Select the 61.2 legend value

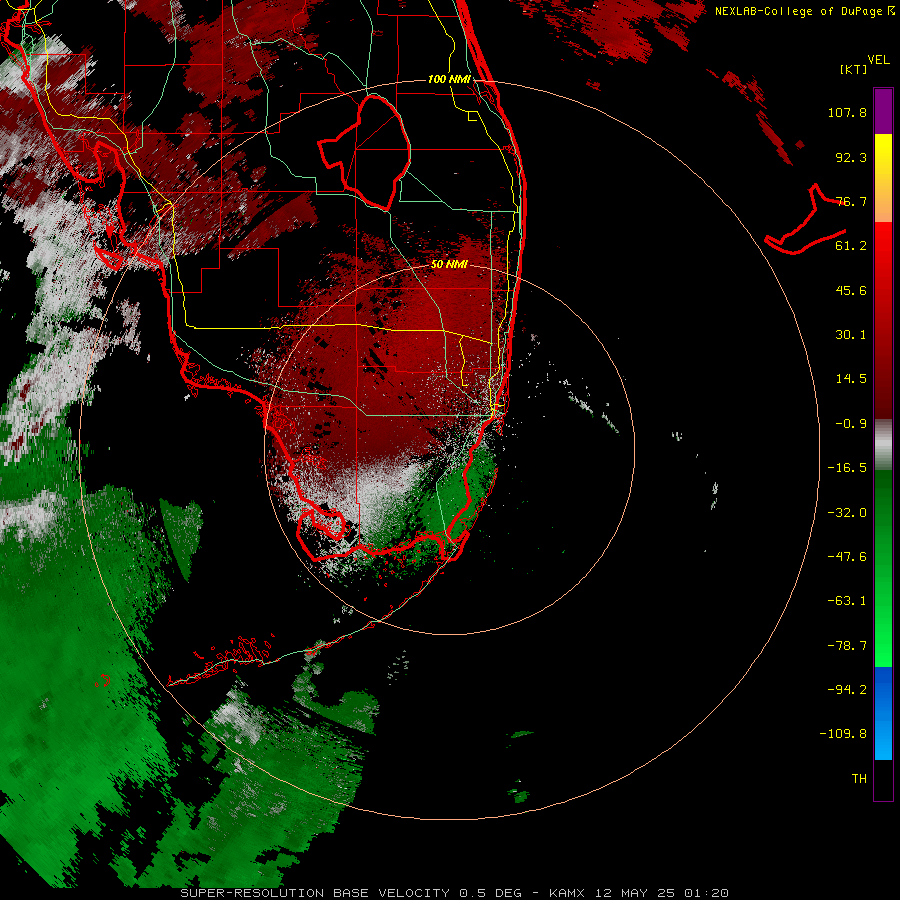tap(851, 246)
